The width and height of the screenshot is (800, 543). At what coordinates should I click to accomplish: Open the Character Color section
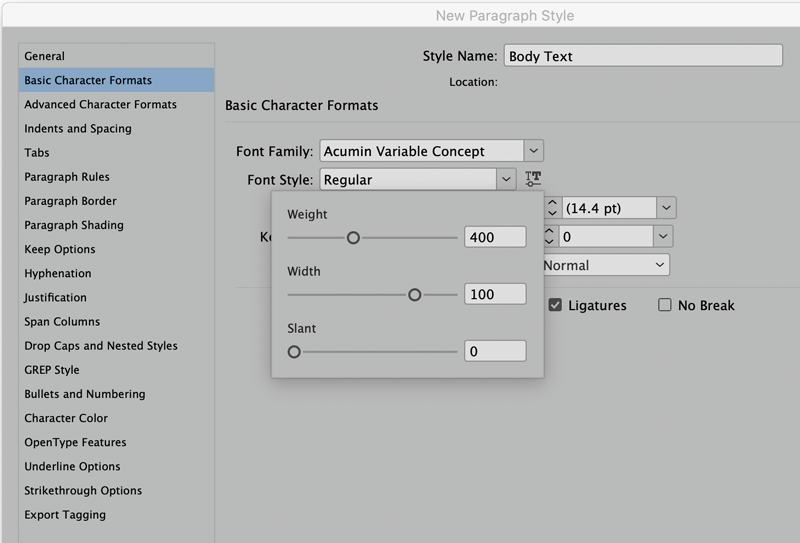[x=66, y=418]
